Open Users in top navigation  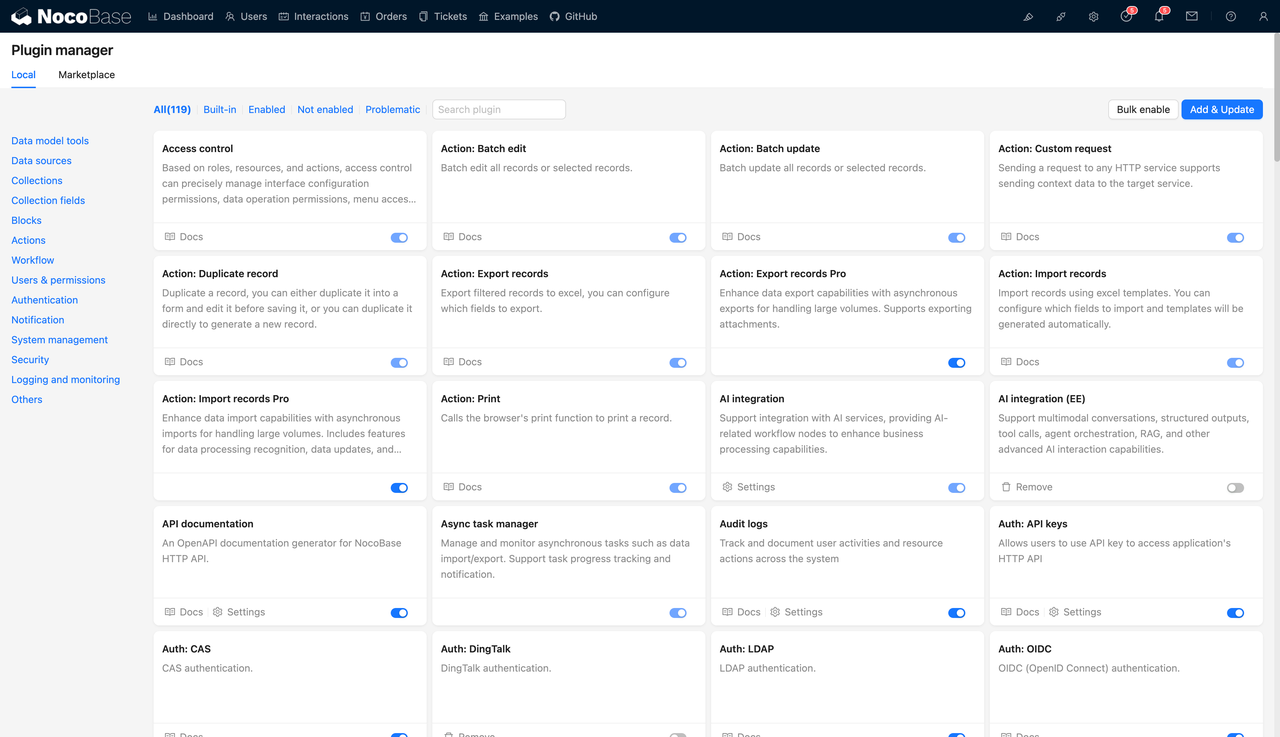pyautogui.click(x=246, y=17)
